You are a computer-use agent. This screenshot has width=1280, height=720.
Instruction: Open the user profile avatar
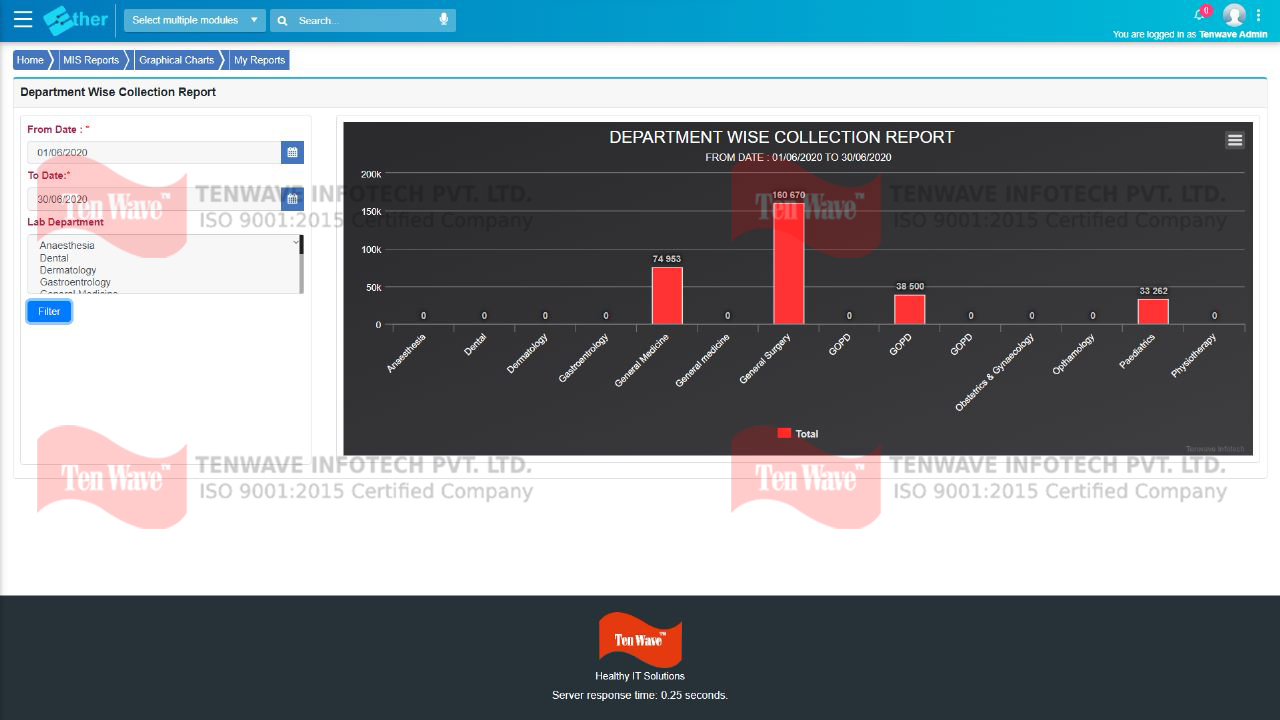(x=1234, y=14)
